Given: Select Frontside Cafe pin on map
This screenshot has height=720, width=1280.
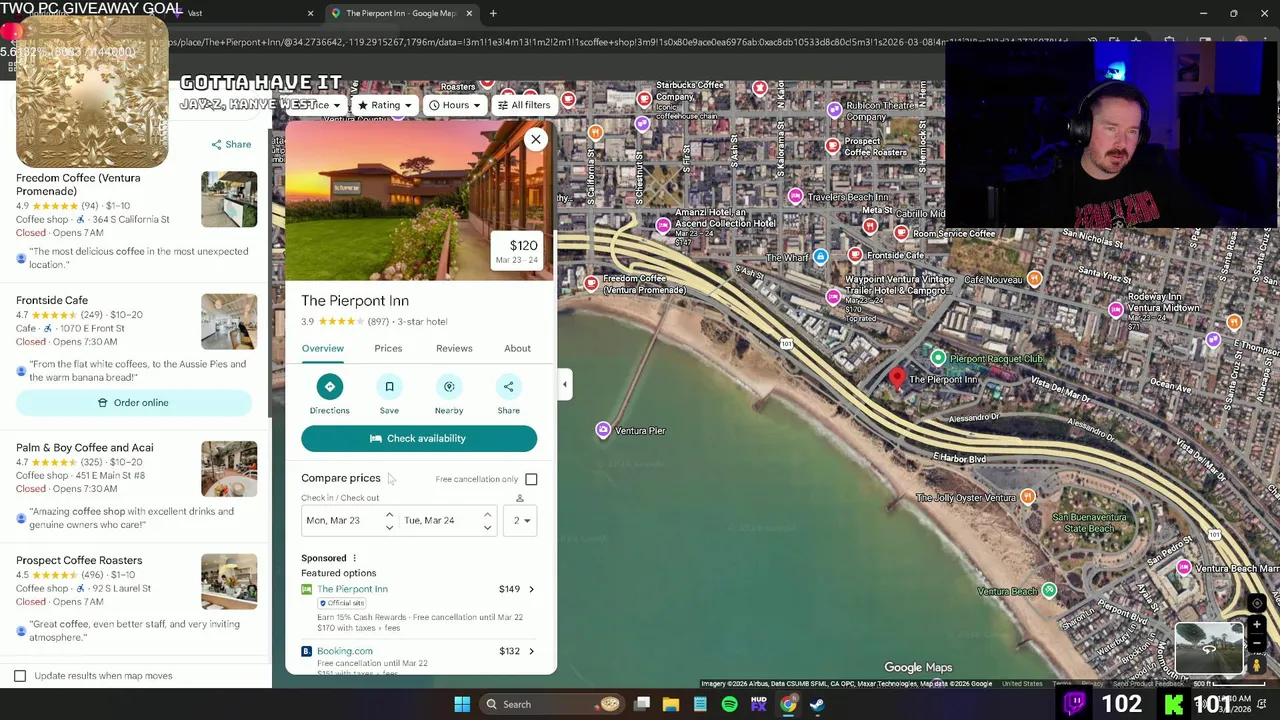Looking at the screenshot, I should [x=856, y=255].
